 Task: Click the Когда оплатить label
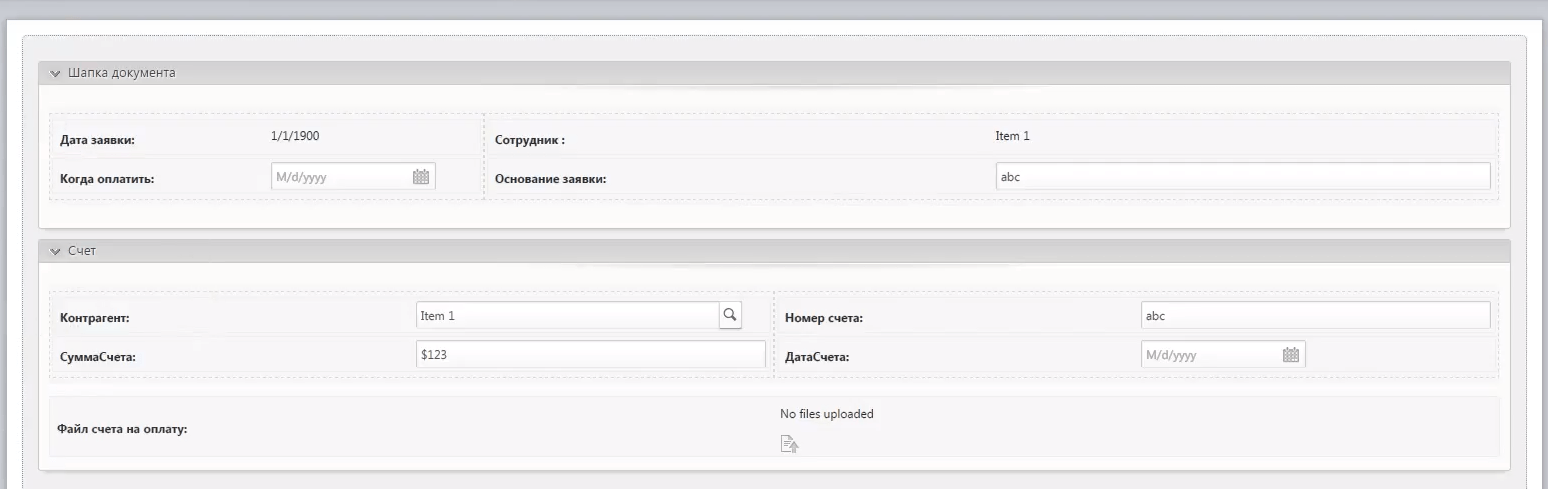point(107,179)
